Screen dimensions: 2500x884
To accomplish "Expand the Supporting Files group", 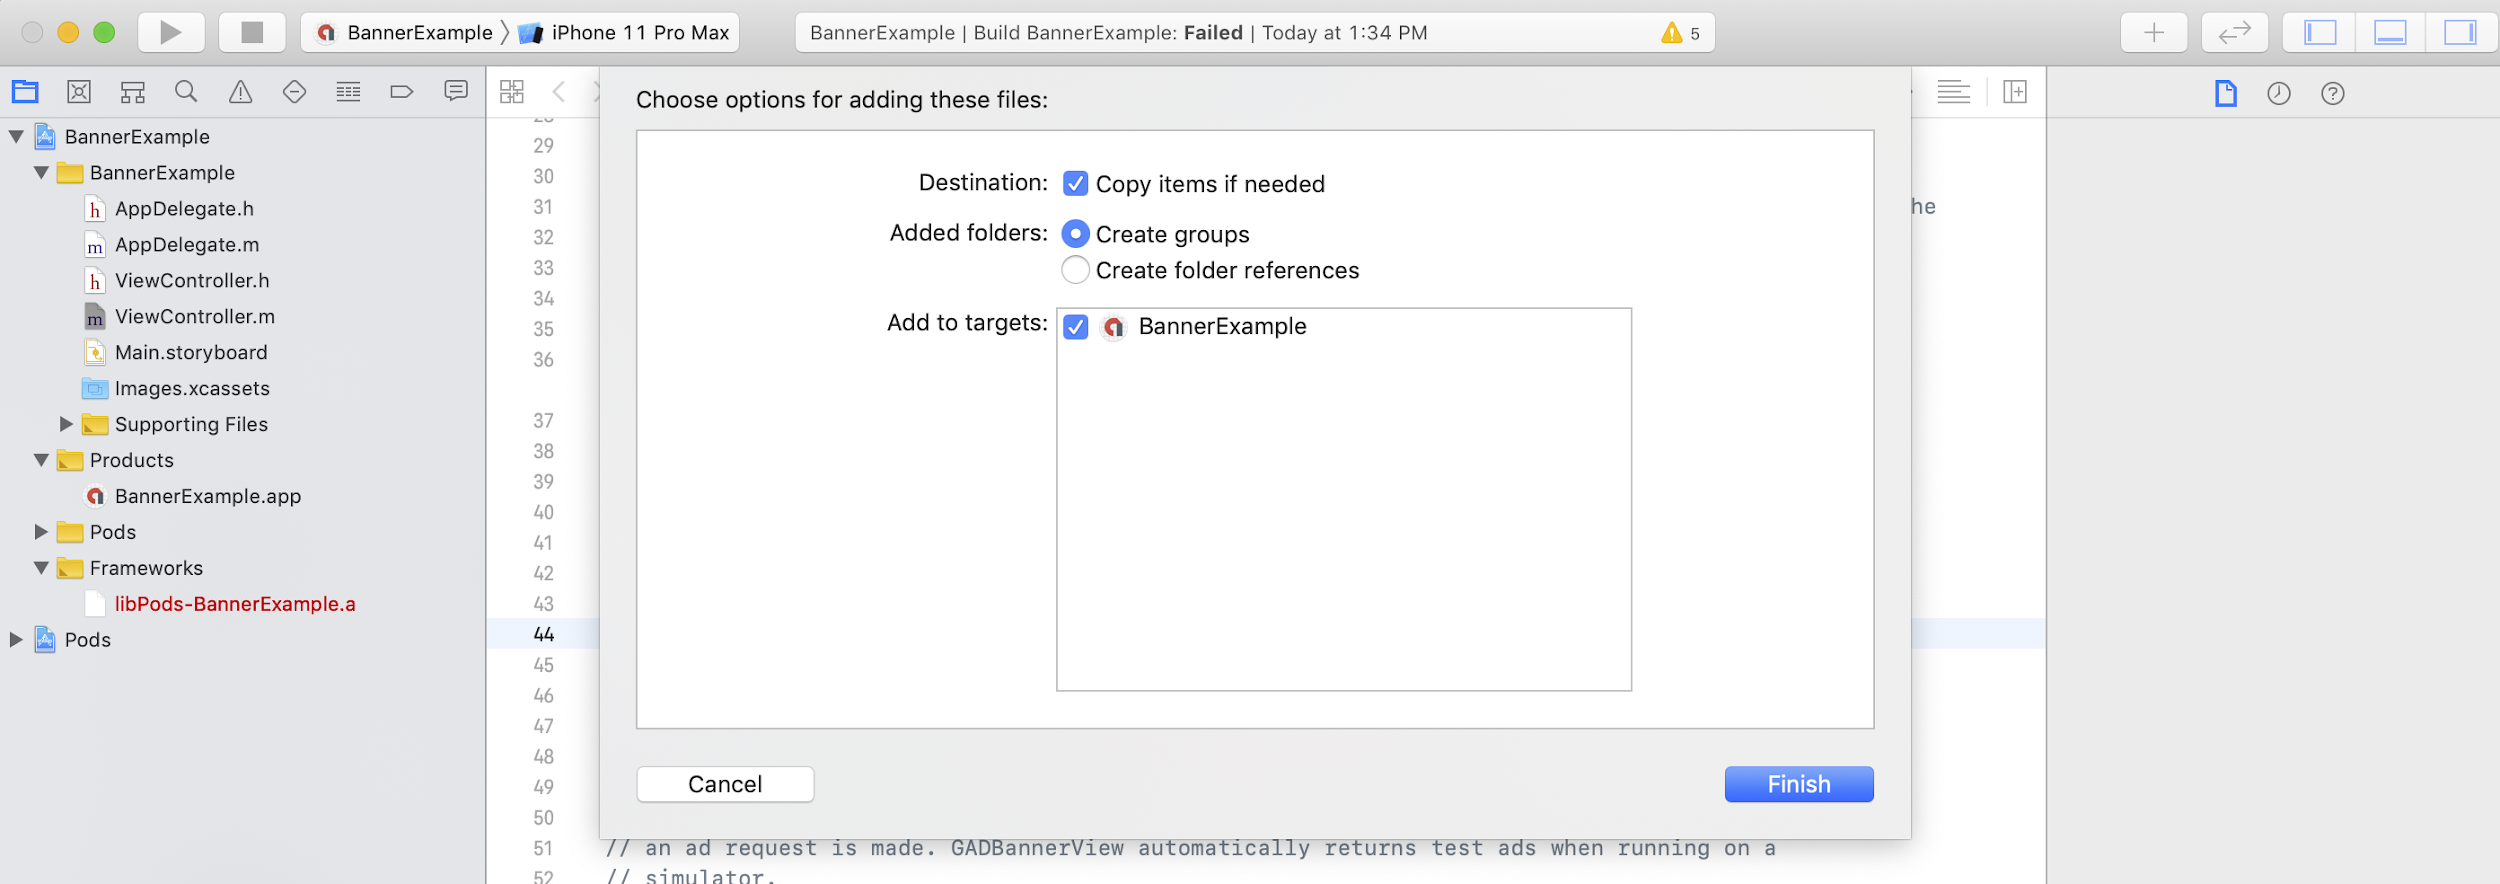I will point(66,424).
